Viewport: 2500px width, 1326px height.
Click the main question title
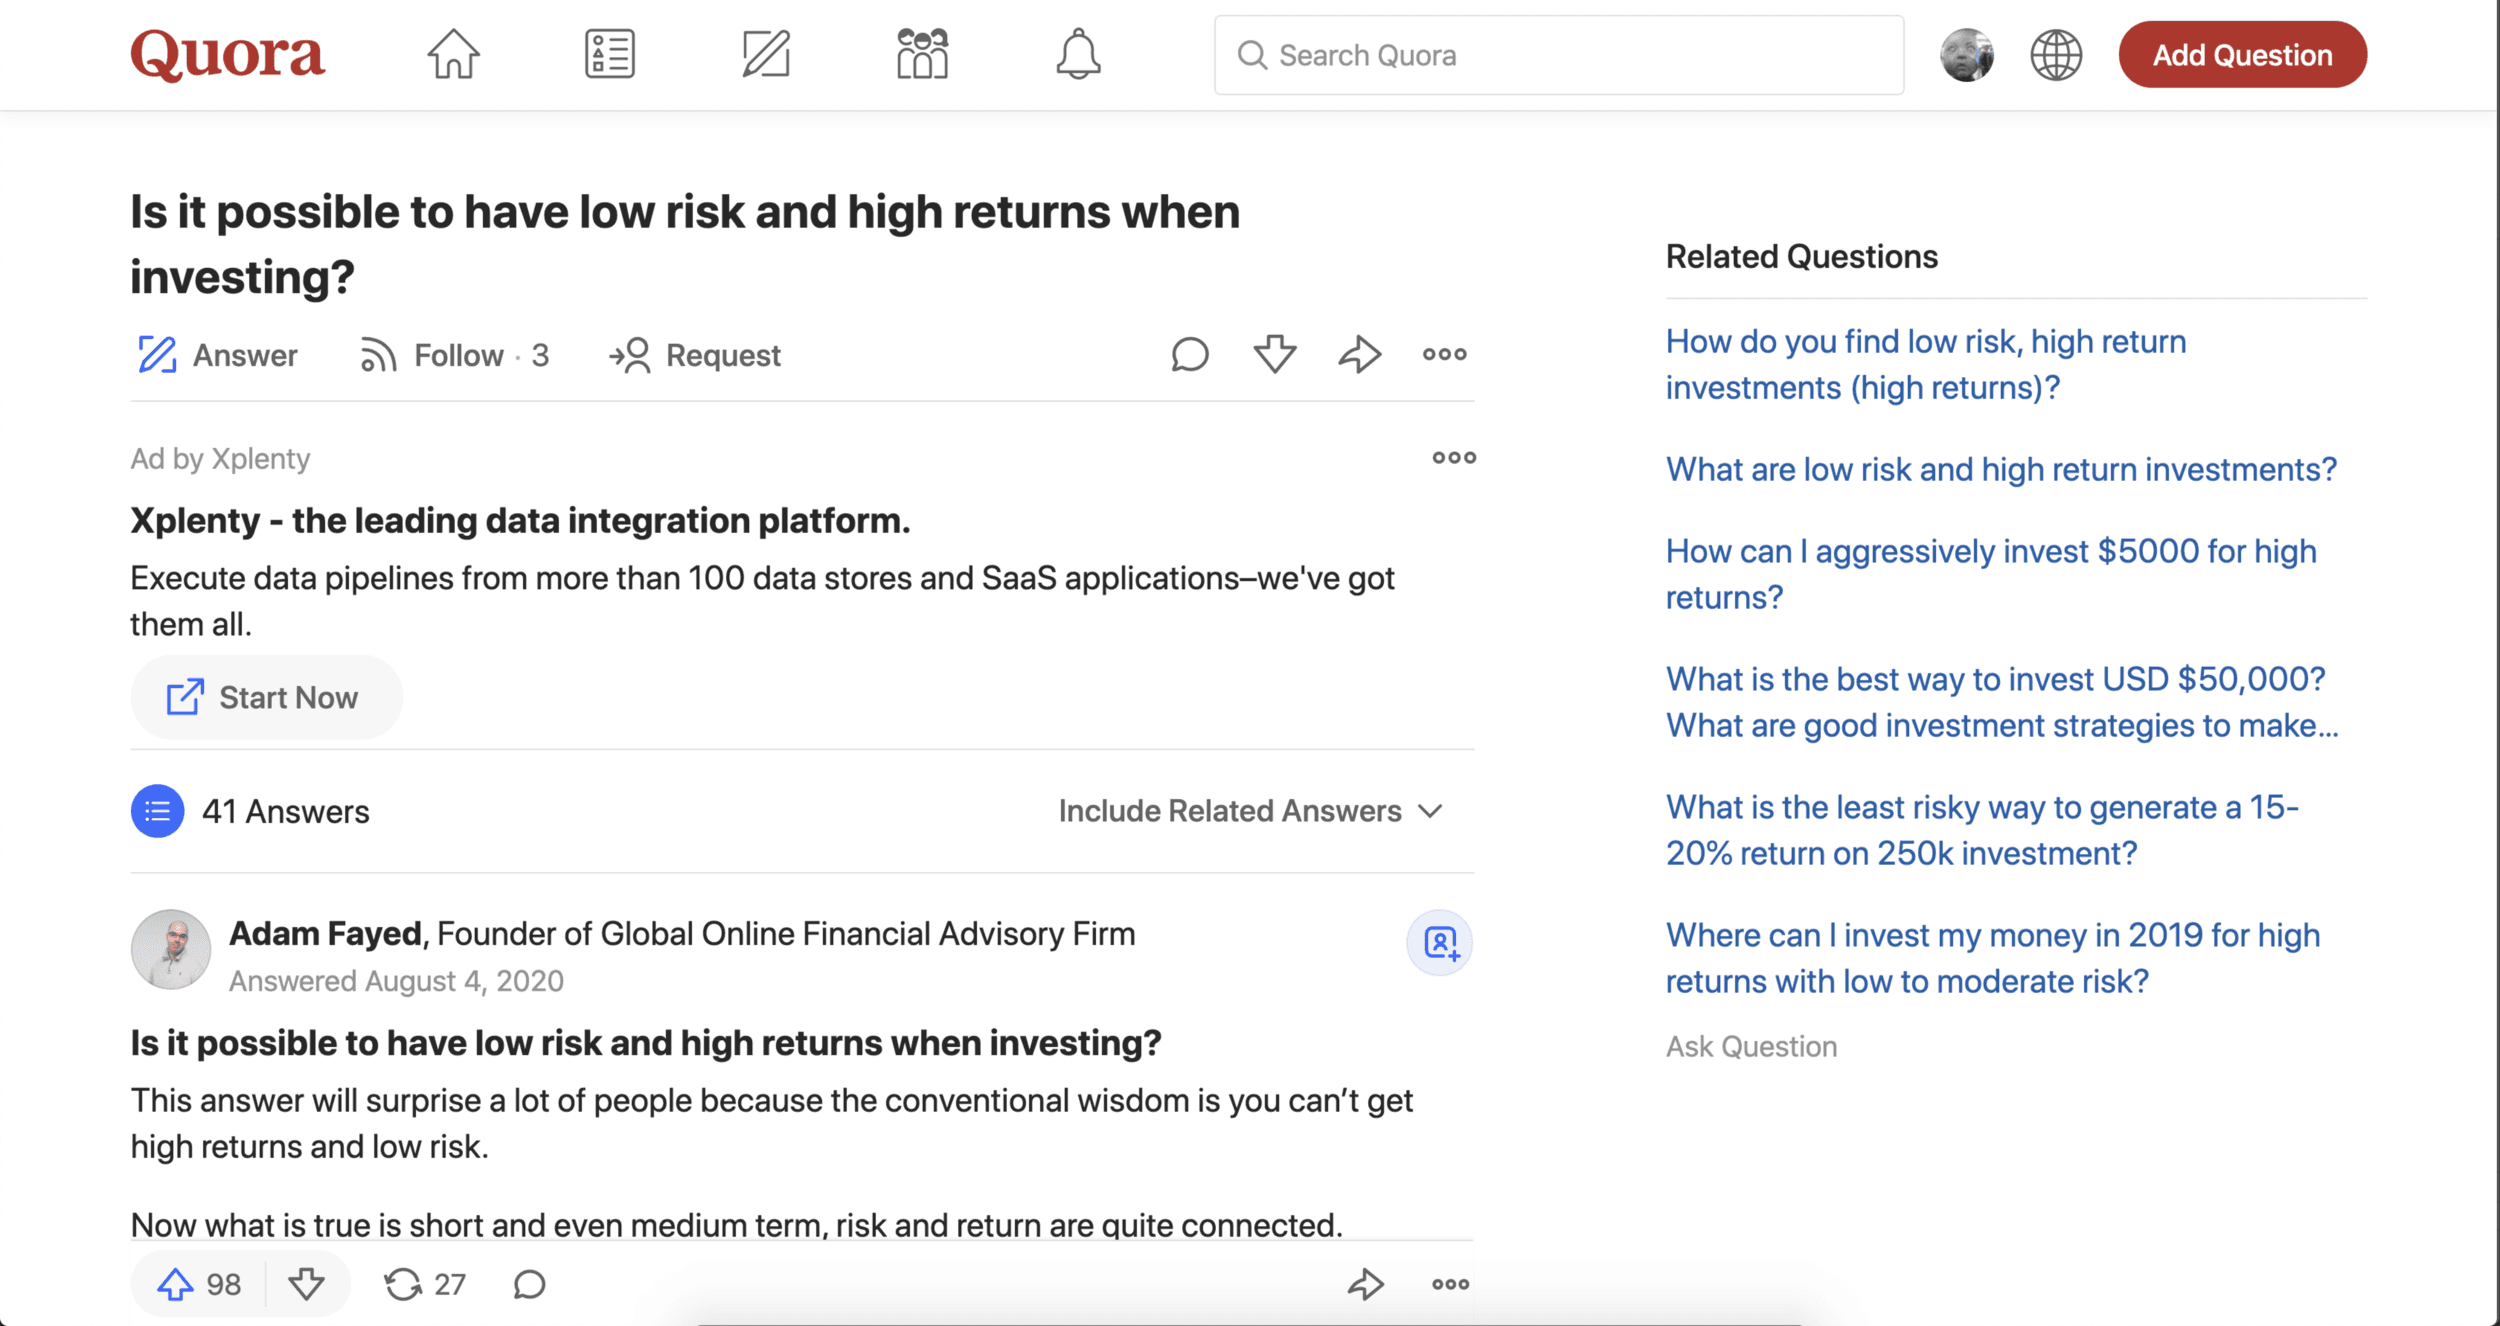click(685, 244)
